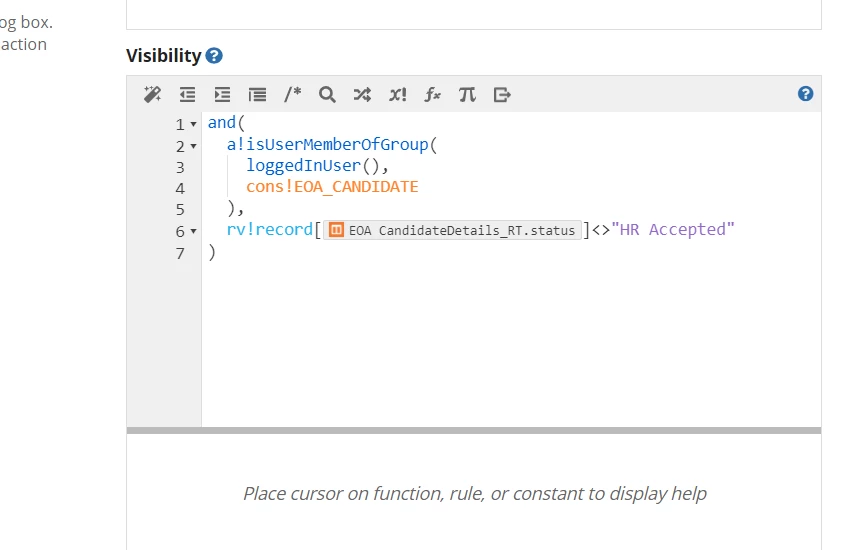The width and height of the screenshot is (841, 550).
Task: Click the and( keyword on line 1
Action: point(226,123)
